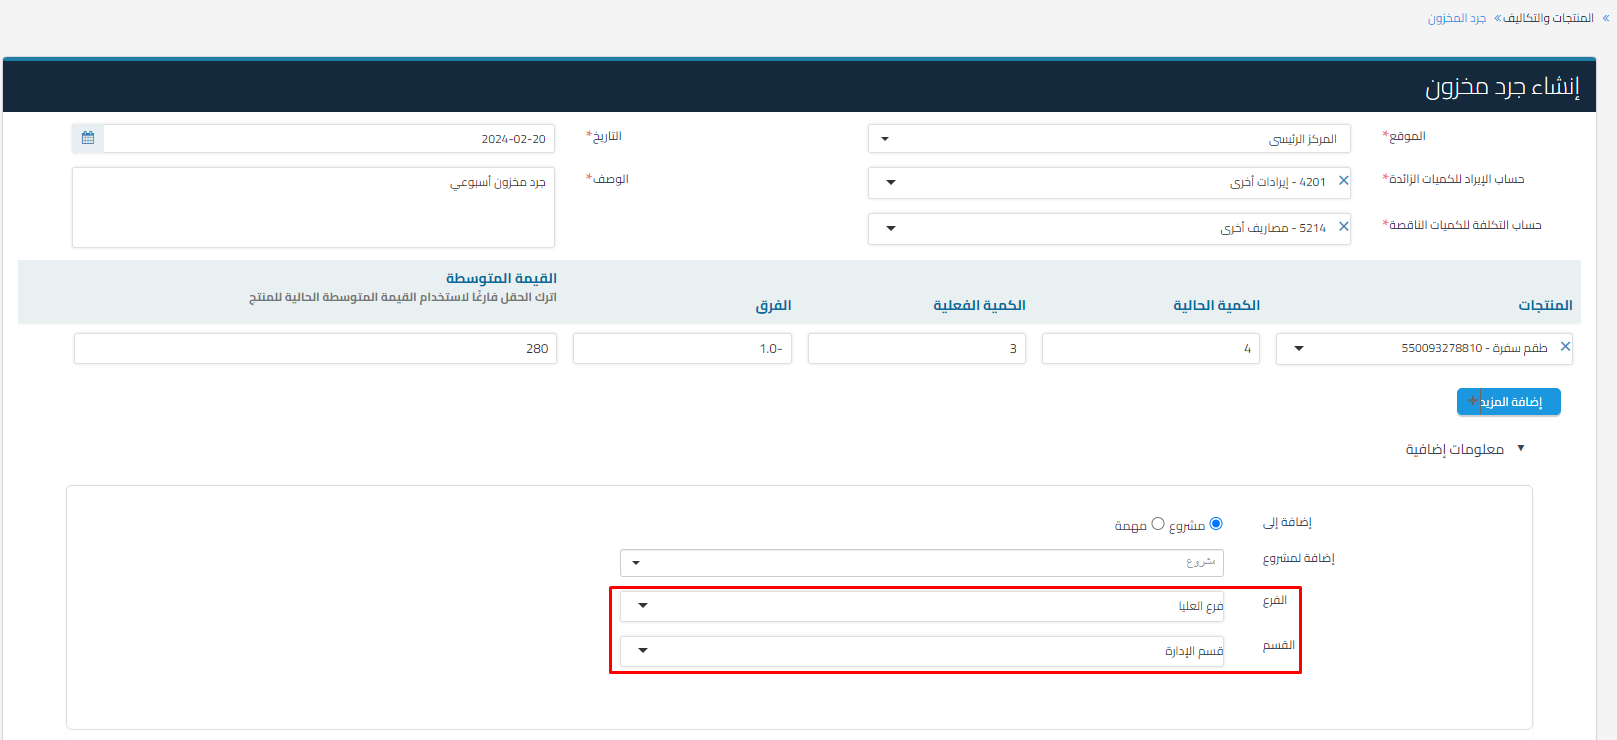Click the الكمية الفعلية quantity field
Viewport: 1617px width, 740px height.
click(916, 348)
